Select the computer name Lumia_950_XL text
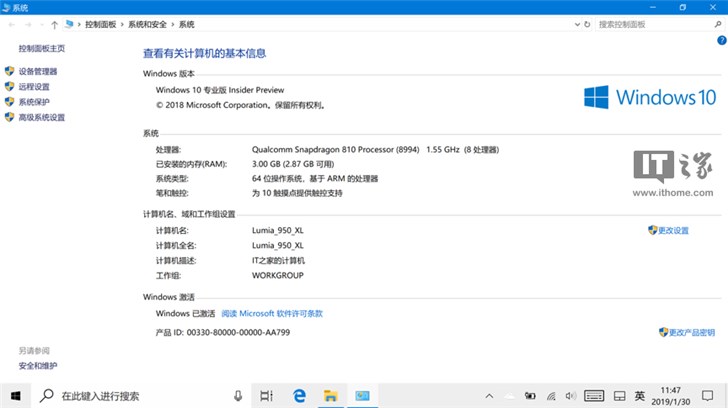This screenshot has width=728, height=408. 278,231
